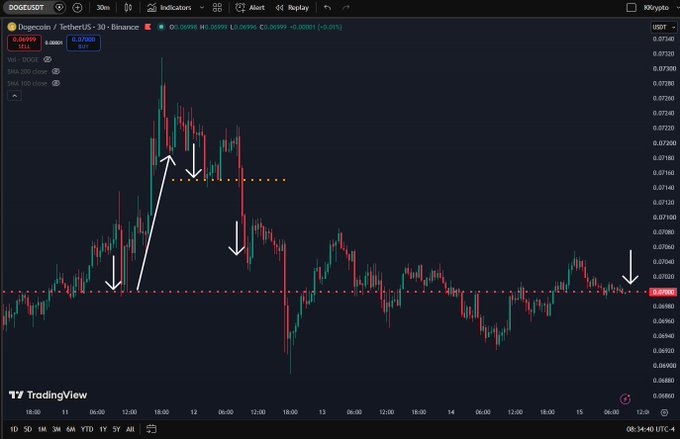The width and height of the screenshot is (680, 439).
Task: Open the KKrypto layout menu
Action: [658, 7]
